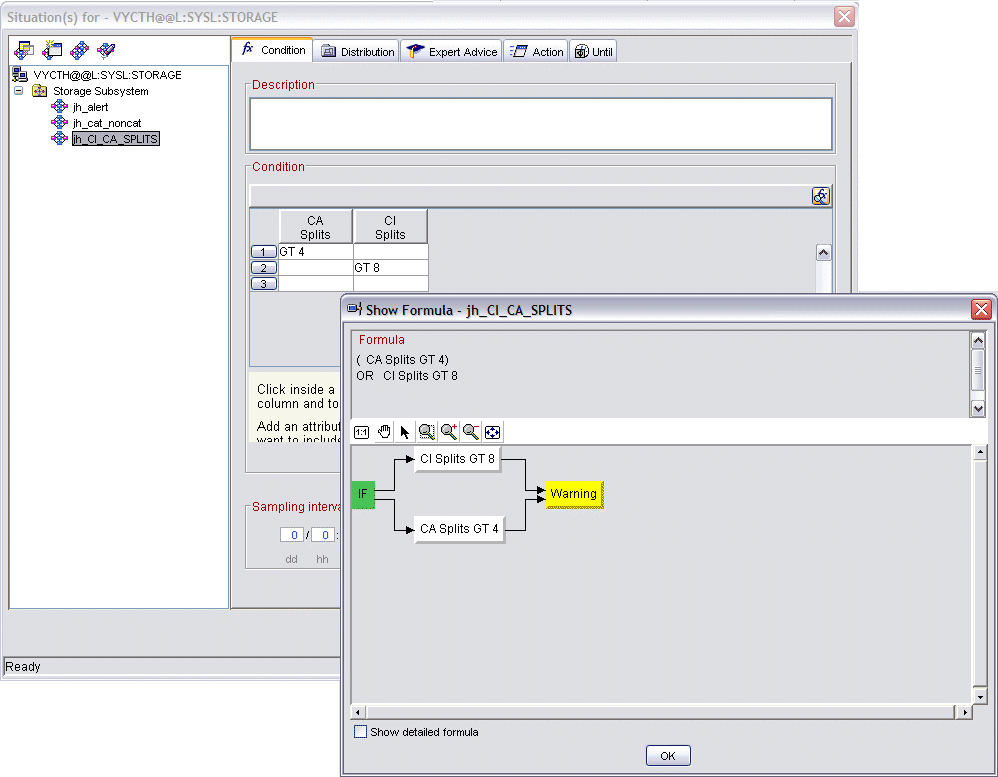The height and width of the screenshot is (777, 998).
Task: Select the arrow pointer tool
Action: click(405, 432)
